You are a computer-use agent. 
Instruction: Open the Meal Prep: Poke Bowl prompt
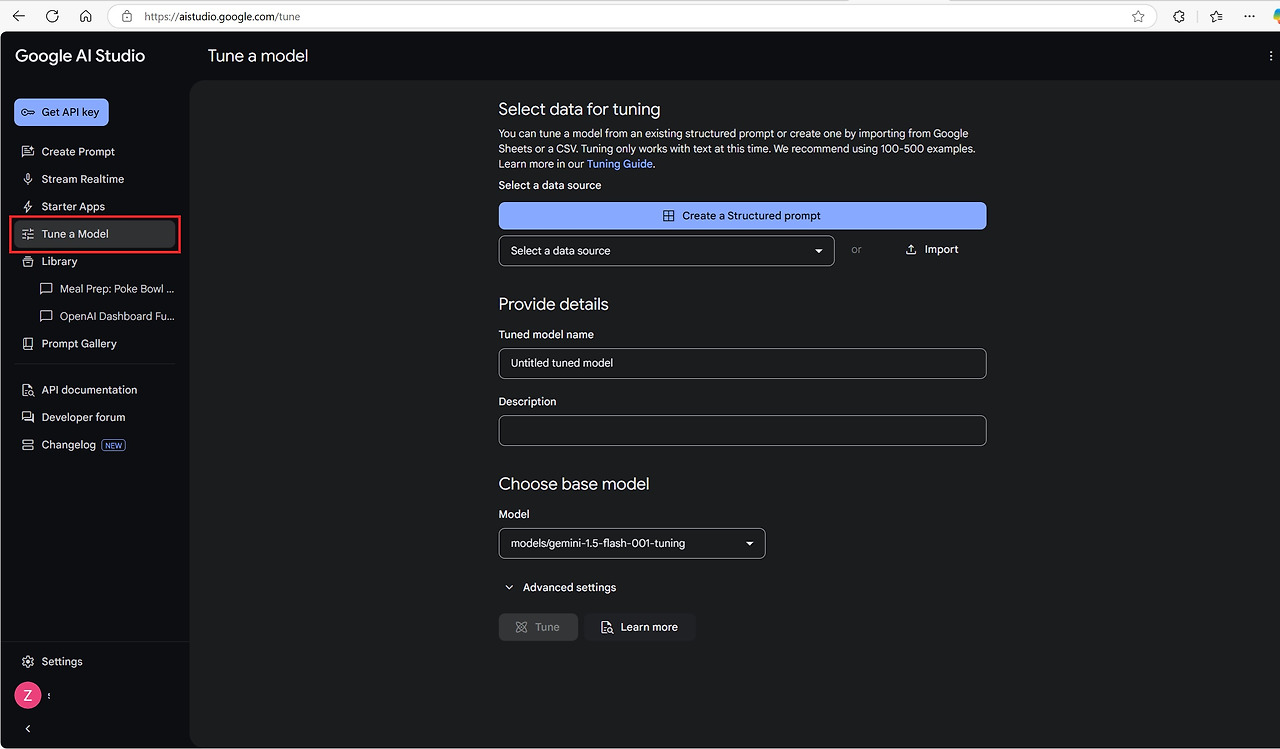(105, 289)
